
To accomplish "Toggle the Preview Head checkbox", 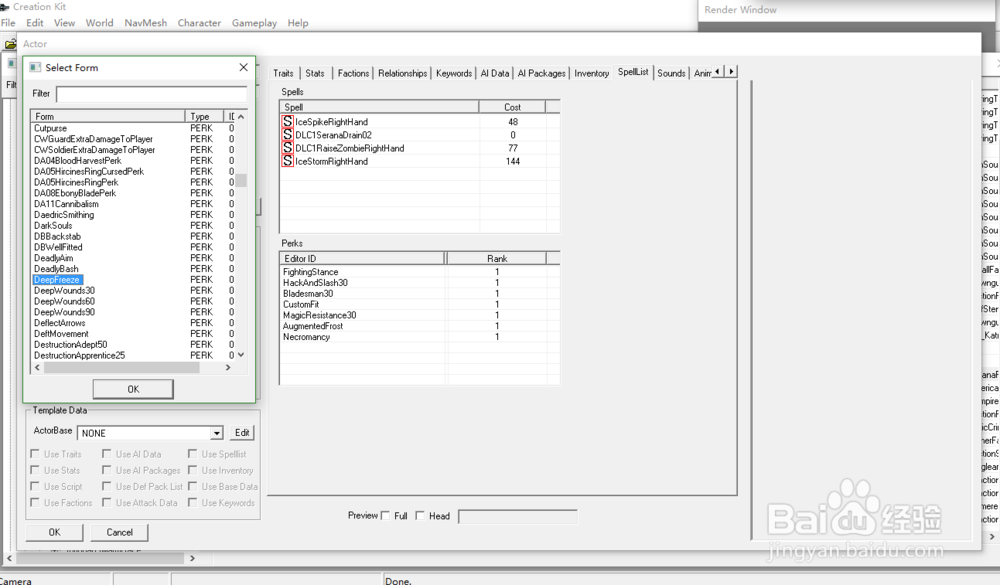I will click(x=420, y=515).
